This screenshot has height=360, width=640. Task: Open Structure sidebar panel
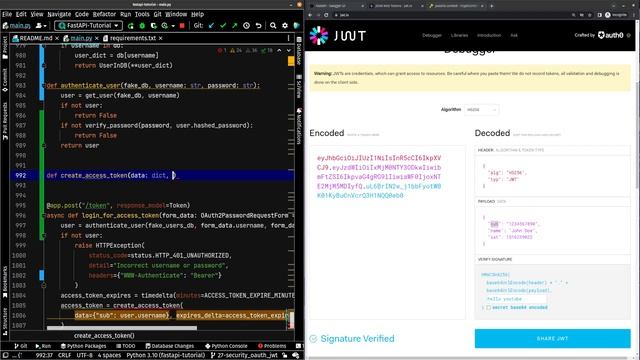point(5,322)
